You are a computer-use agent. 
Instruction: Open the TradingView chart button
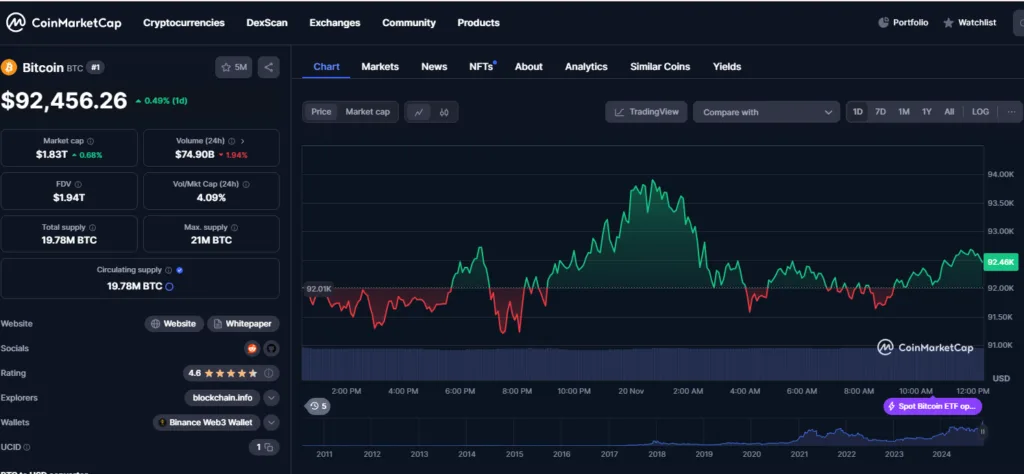(647, 112)
